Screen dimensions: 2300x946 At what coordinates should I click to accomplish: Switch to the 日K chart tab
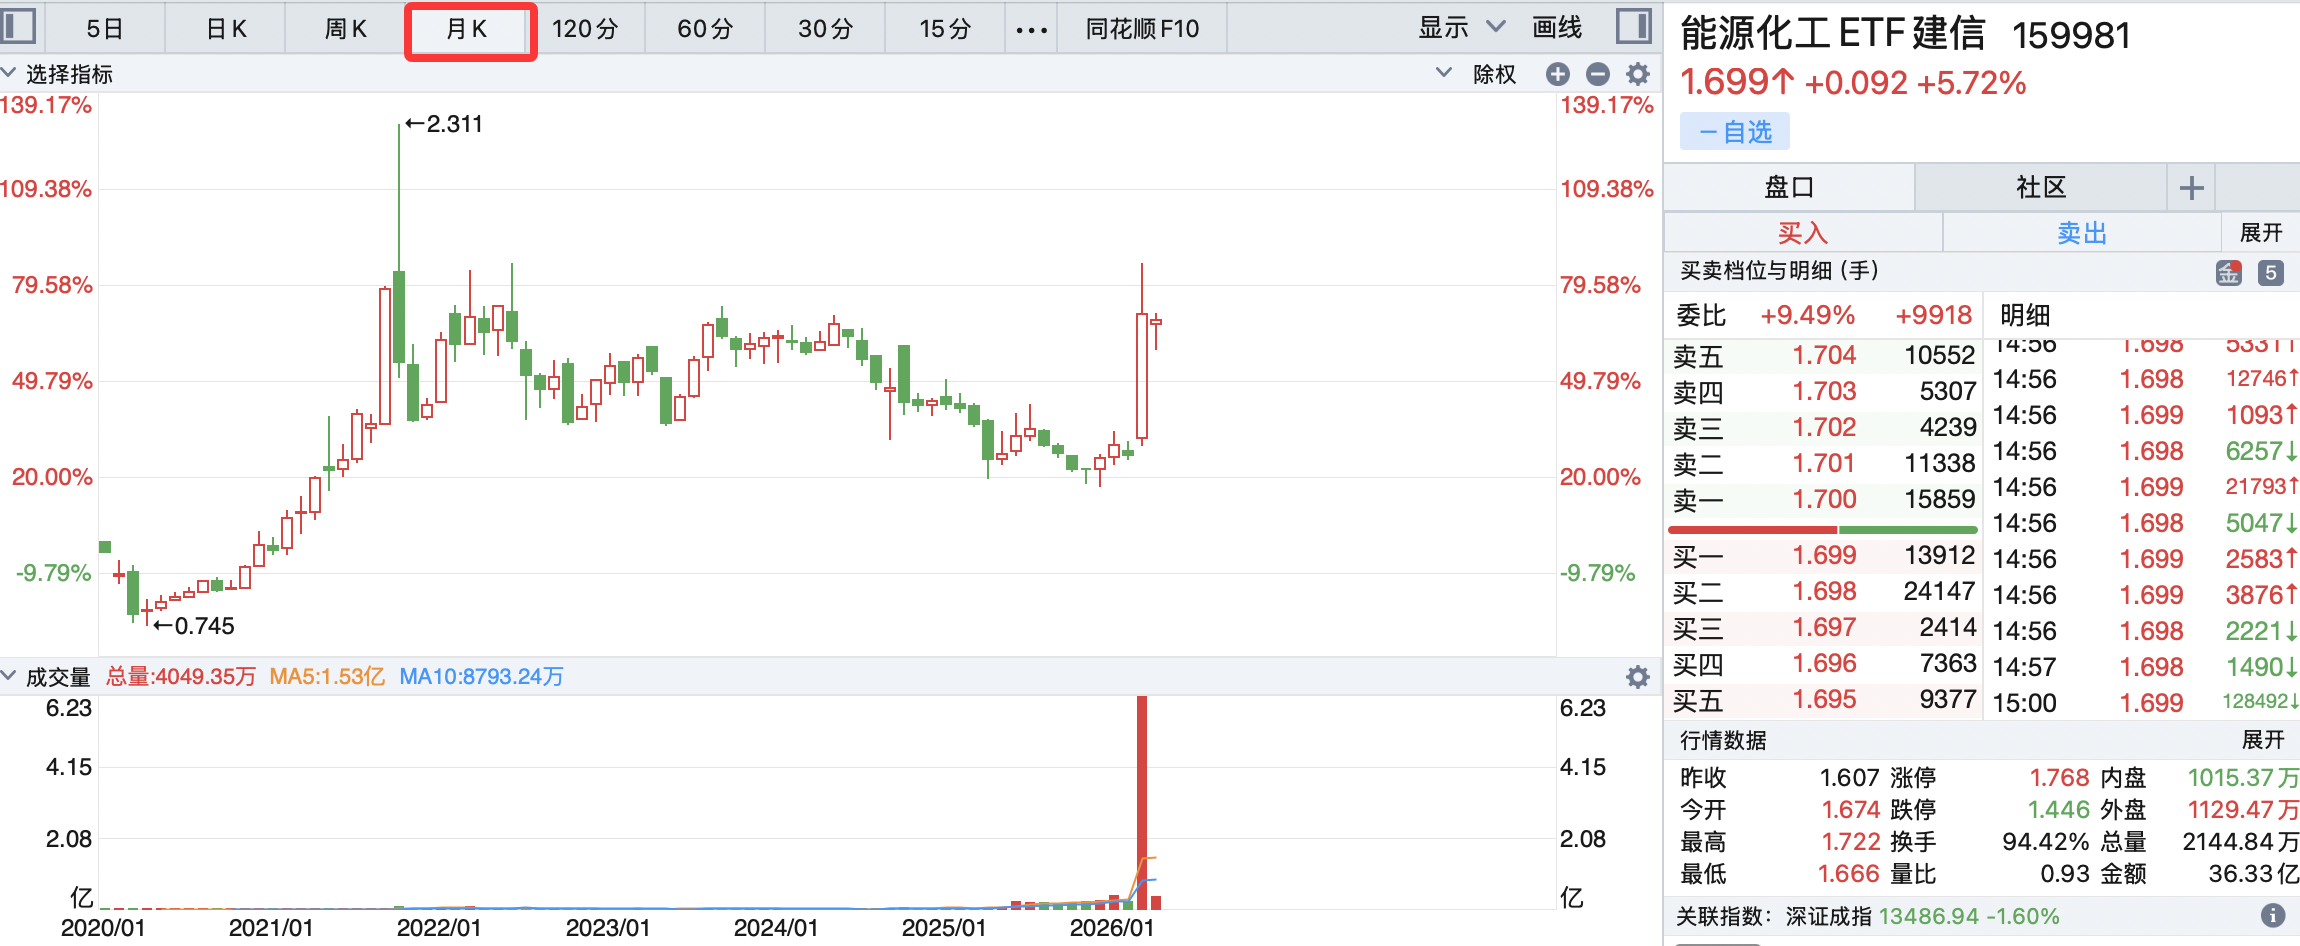(x=226, y=29)
